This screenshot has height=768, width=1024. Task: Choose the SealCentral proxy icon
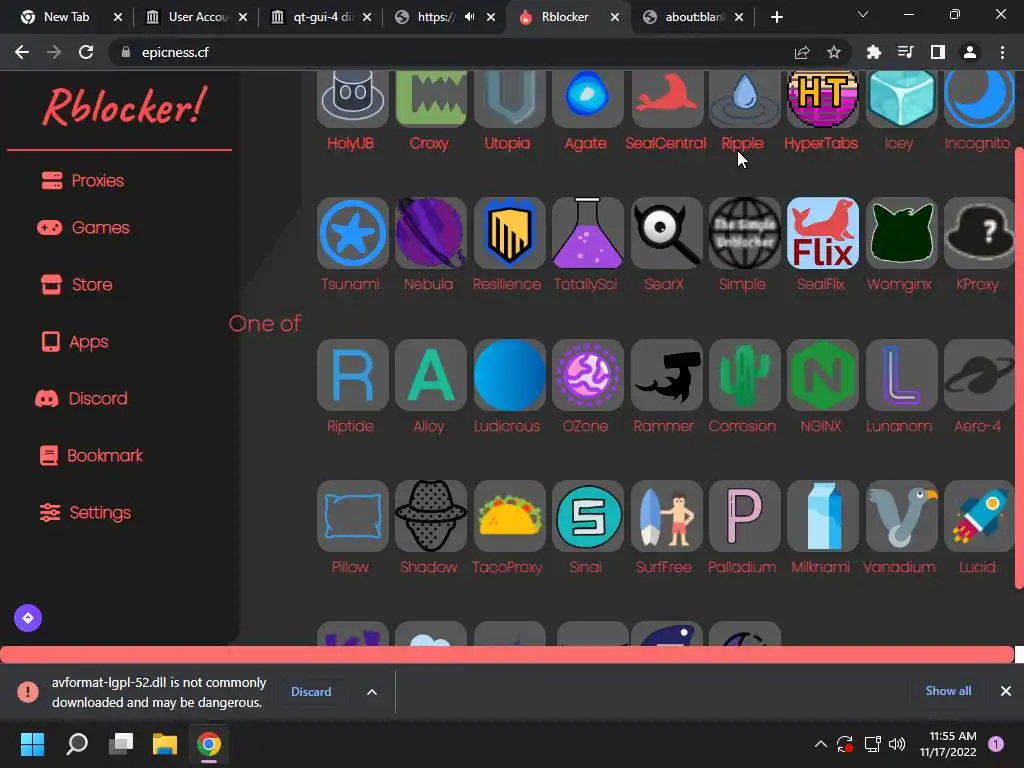(666, 99)
